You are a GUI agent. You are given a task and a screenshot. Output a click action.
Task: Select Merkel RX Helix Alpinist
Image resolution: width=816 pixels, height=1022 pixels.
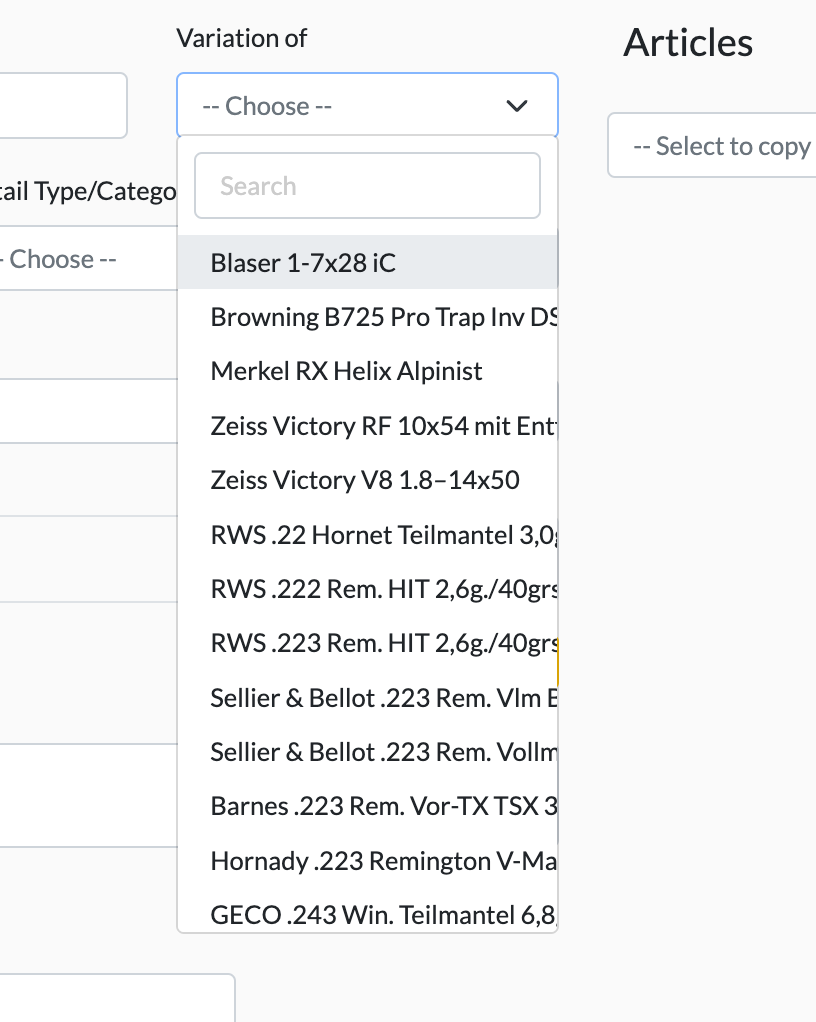(346, 371)
